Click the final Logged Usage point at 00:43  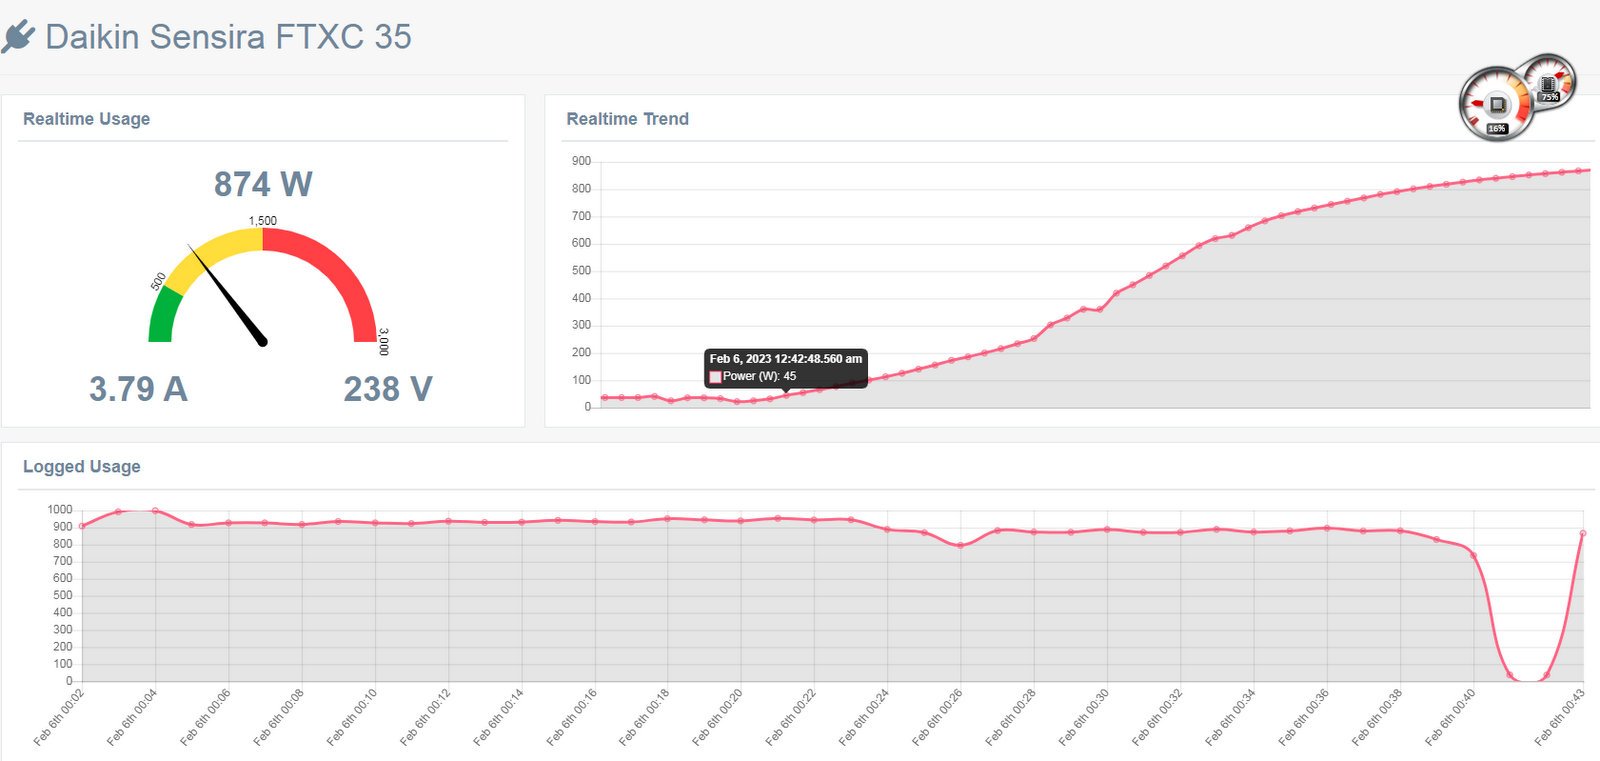tap(1583, 534)
